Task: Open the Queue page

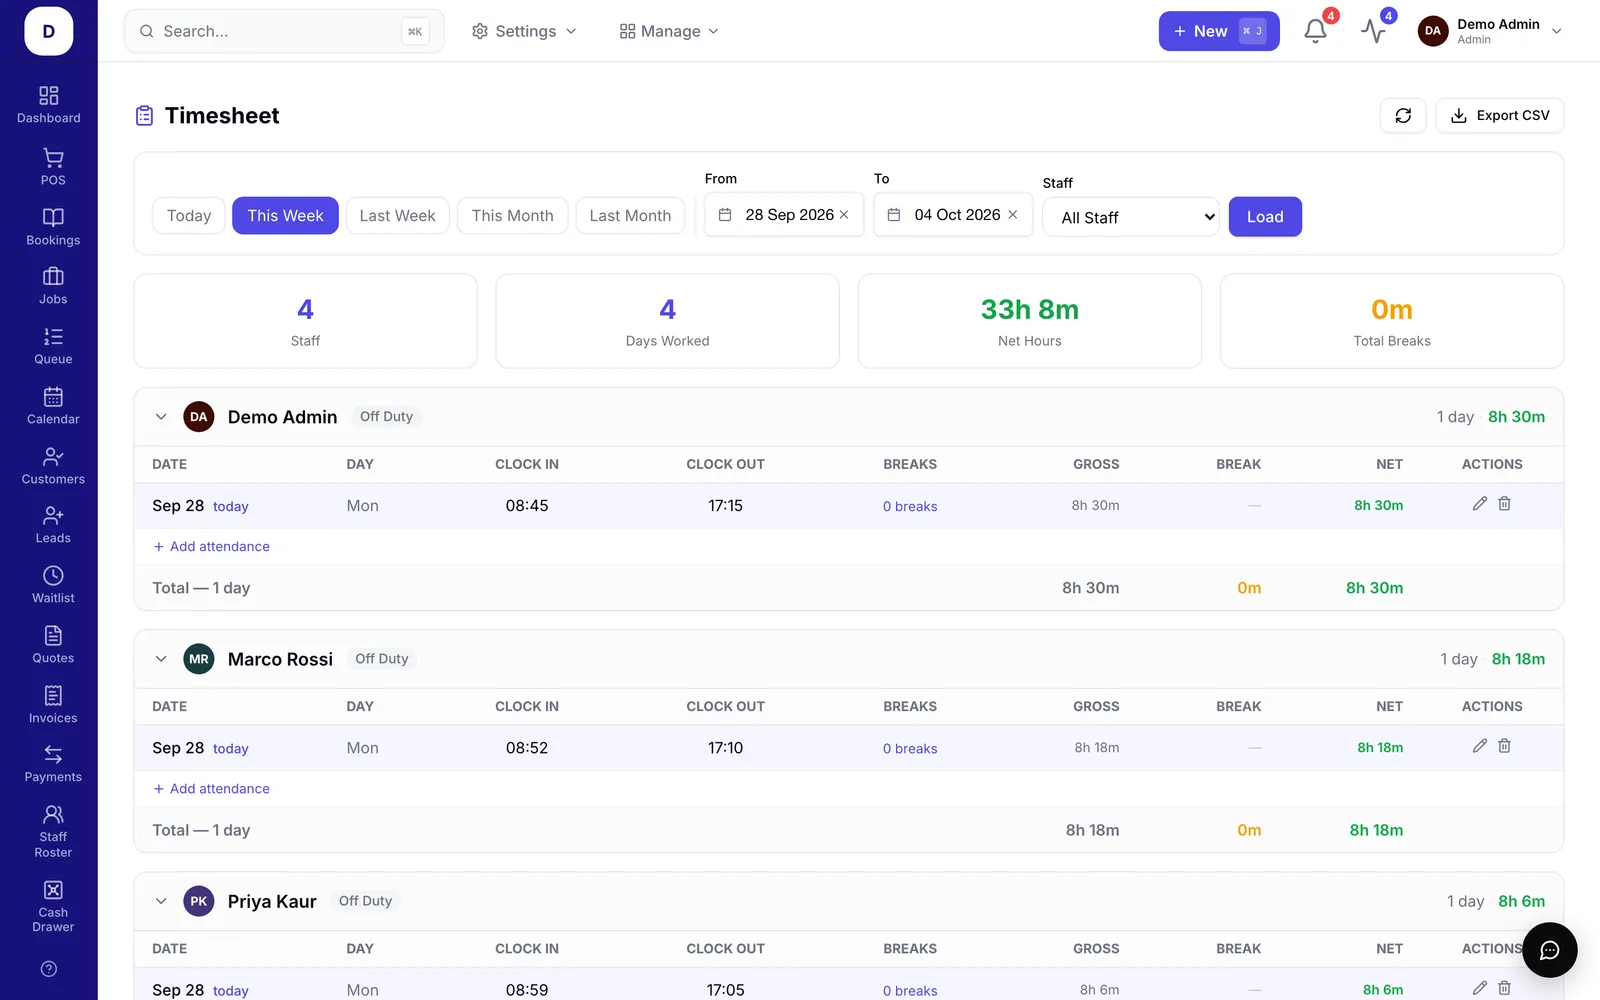Action: click(53, 346)
